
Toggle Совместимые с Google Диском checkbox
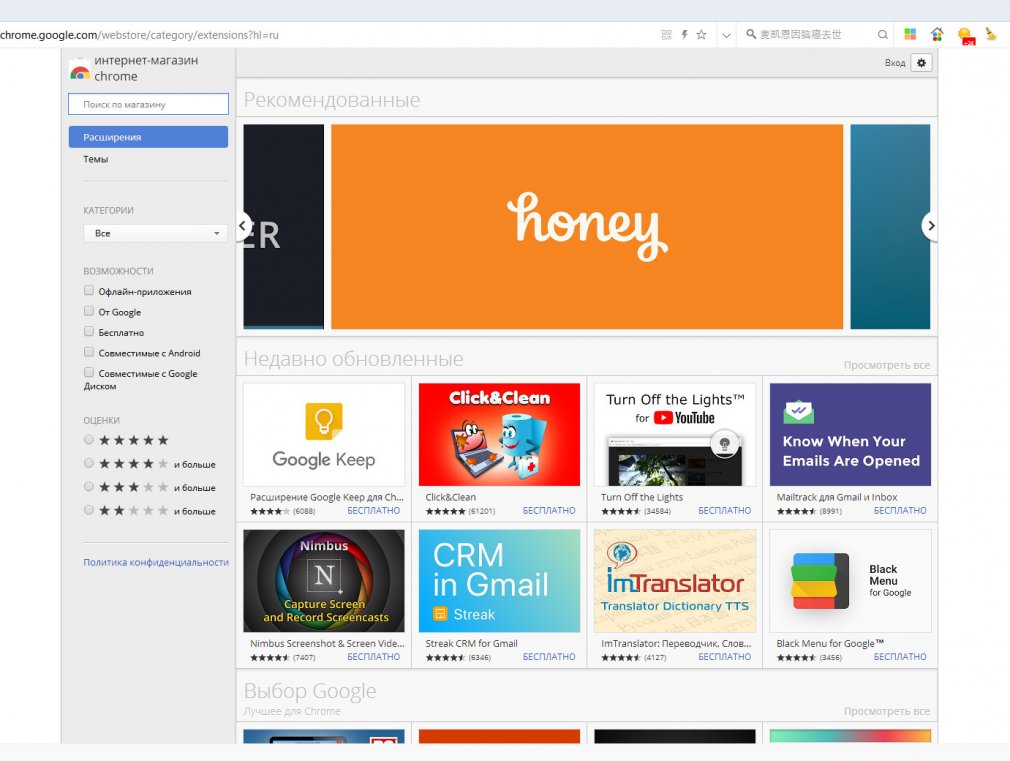tap(89, 372)
